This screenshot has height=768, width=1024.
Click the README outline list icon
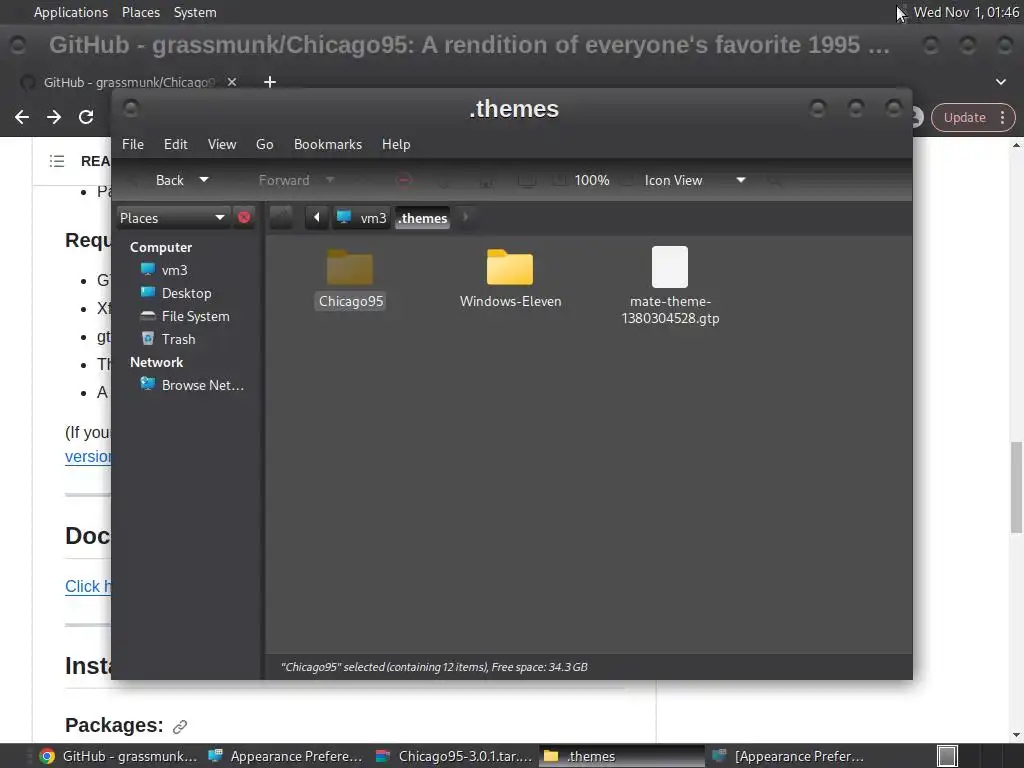point(57,161)
